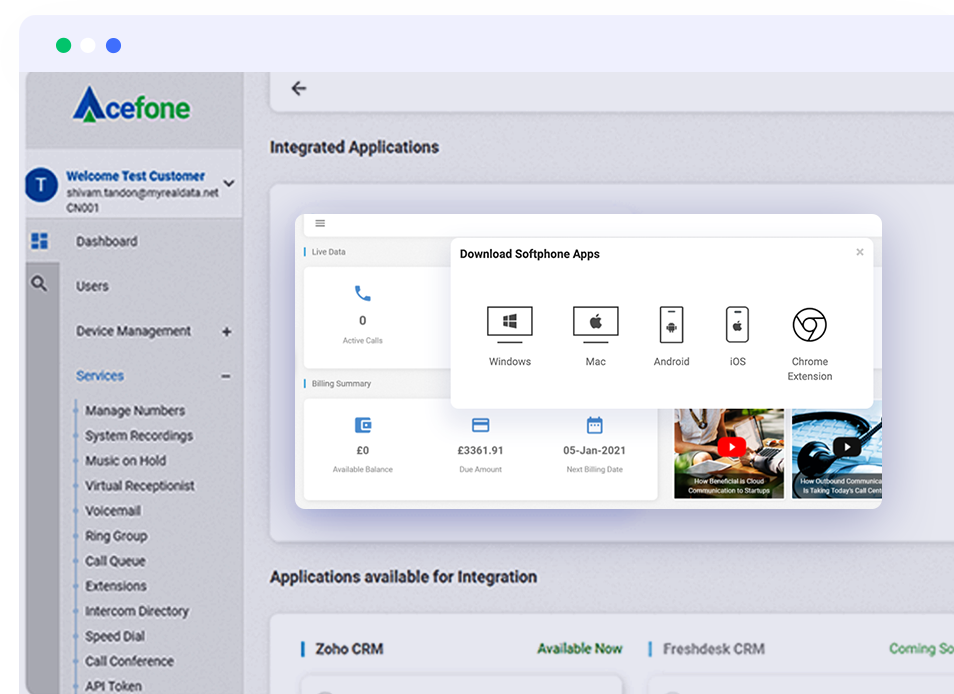This screenshot has width=954, height=694.
Task: Open Music on Hold
Action: click(125, 460)
